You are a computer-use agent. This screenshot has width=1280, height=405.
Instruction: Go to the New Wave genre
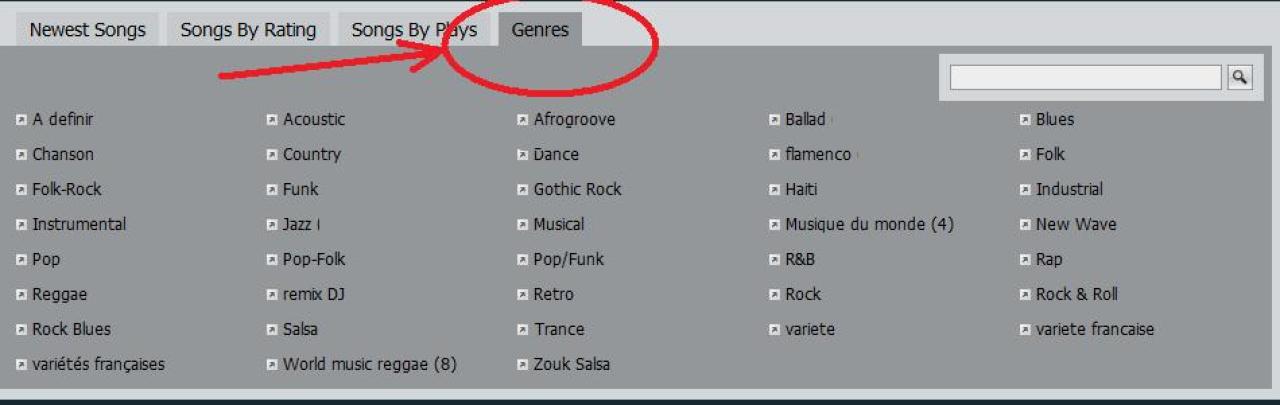[1076, 225]
